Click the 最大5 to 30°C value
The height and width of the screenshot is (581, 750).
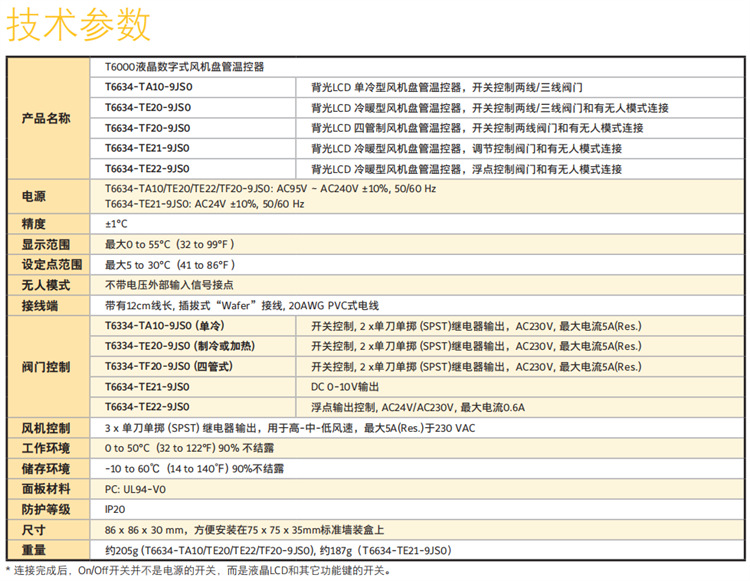point(170,265)
